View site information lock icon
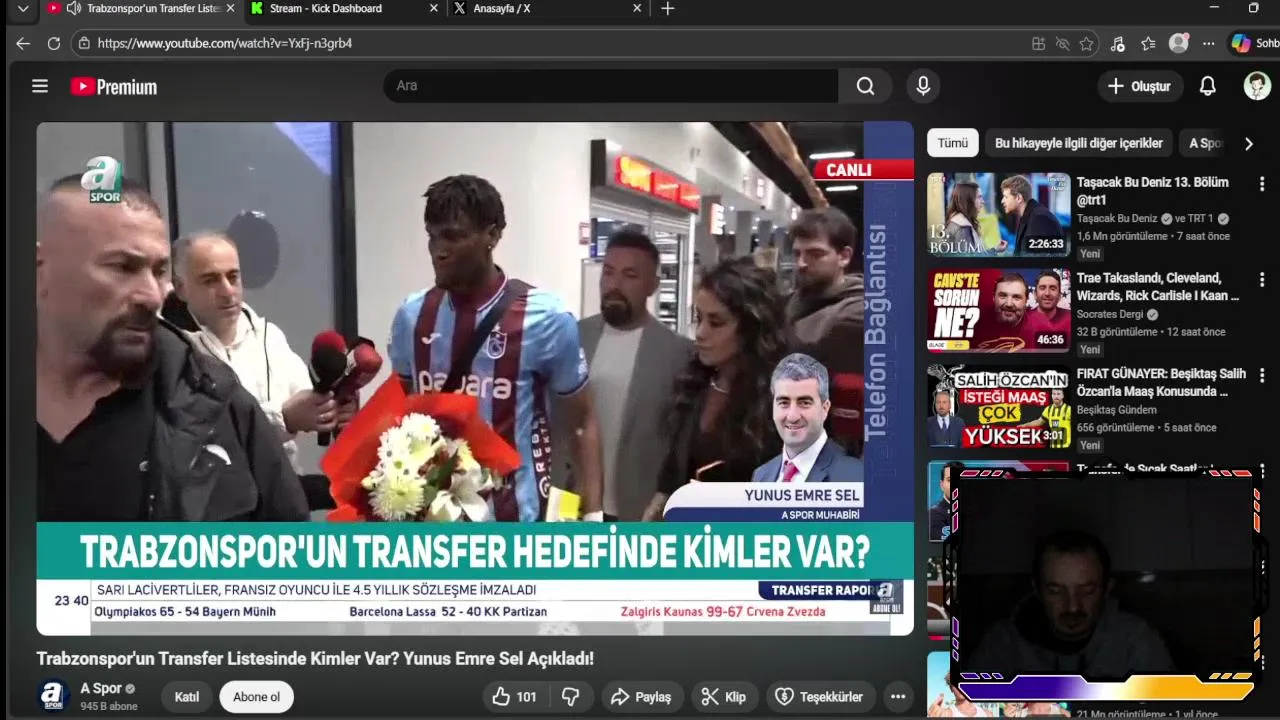 (x=84, y=43)
